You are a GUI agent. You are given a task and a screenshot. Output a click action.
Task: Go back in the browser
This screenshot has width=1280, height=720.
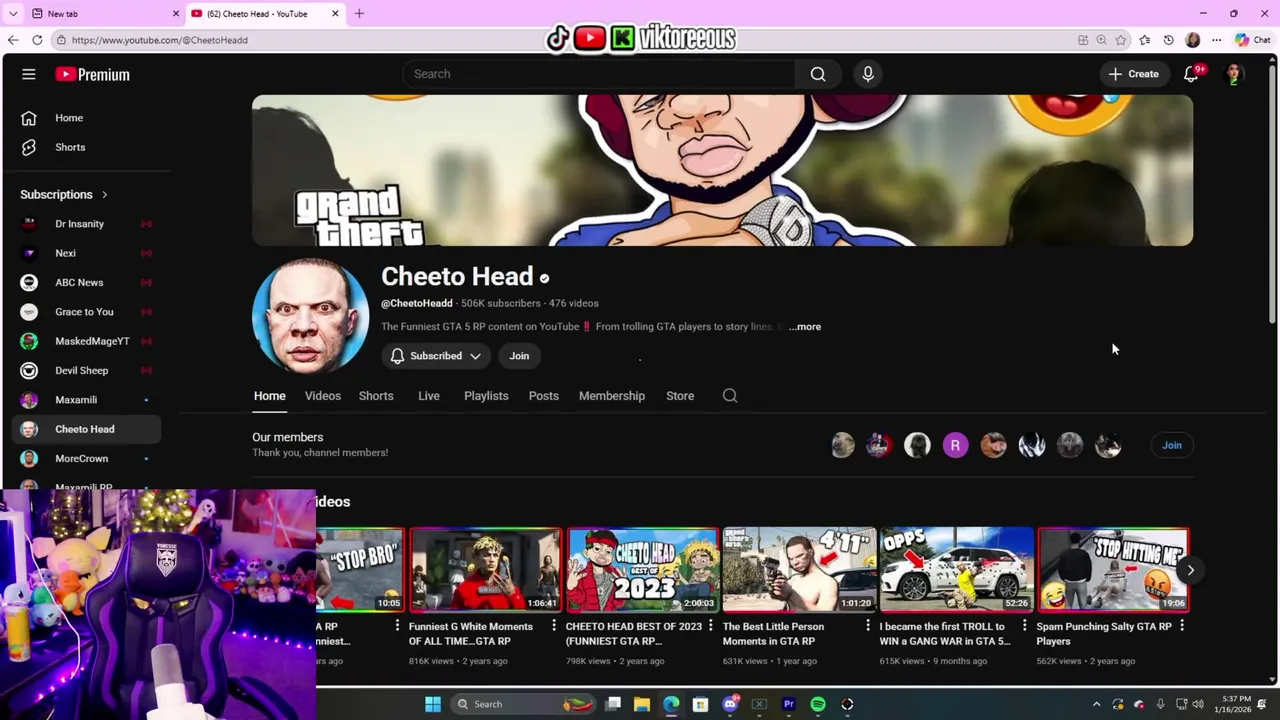click(13, 40)
